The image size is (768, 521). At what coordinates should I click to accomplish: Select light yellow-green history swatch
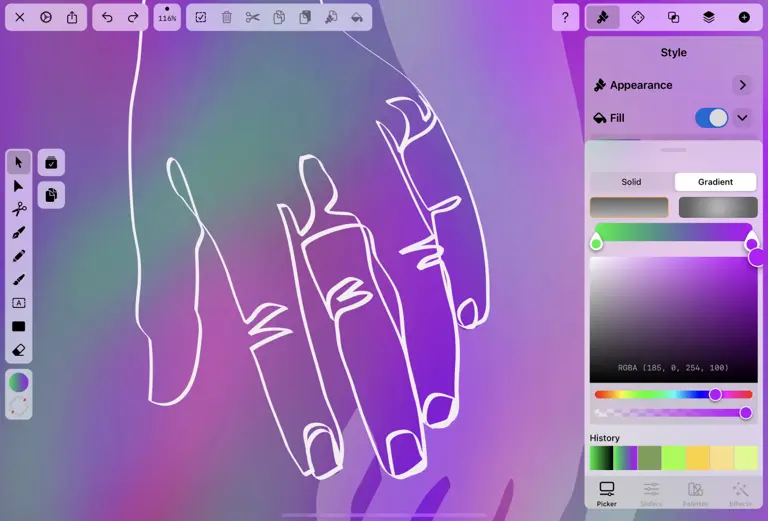point(745,458)
